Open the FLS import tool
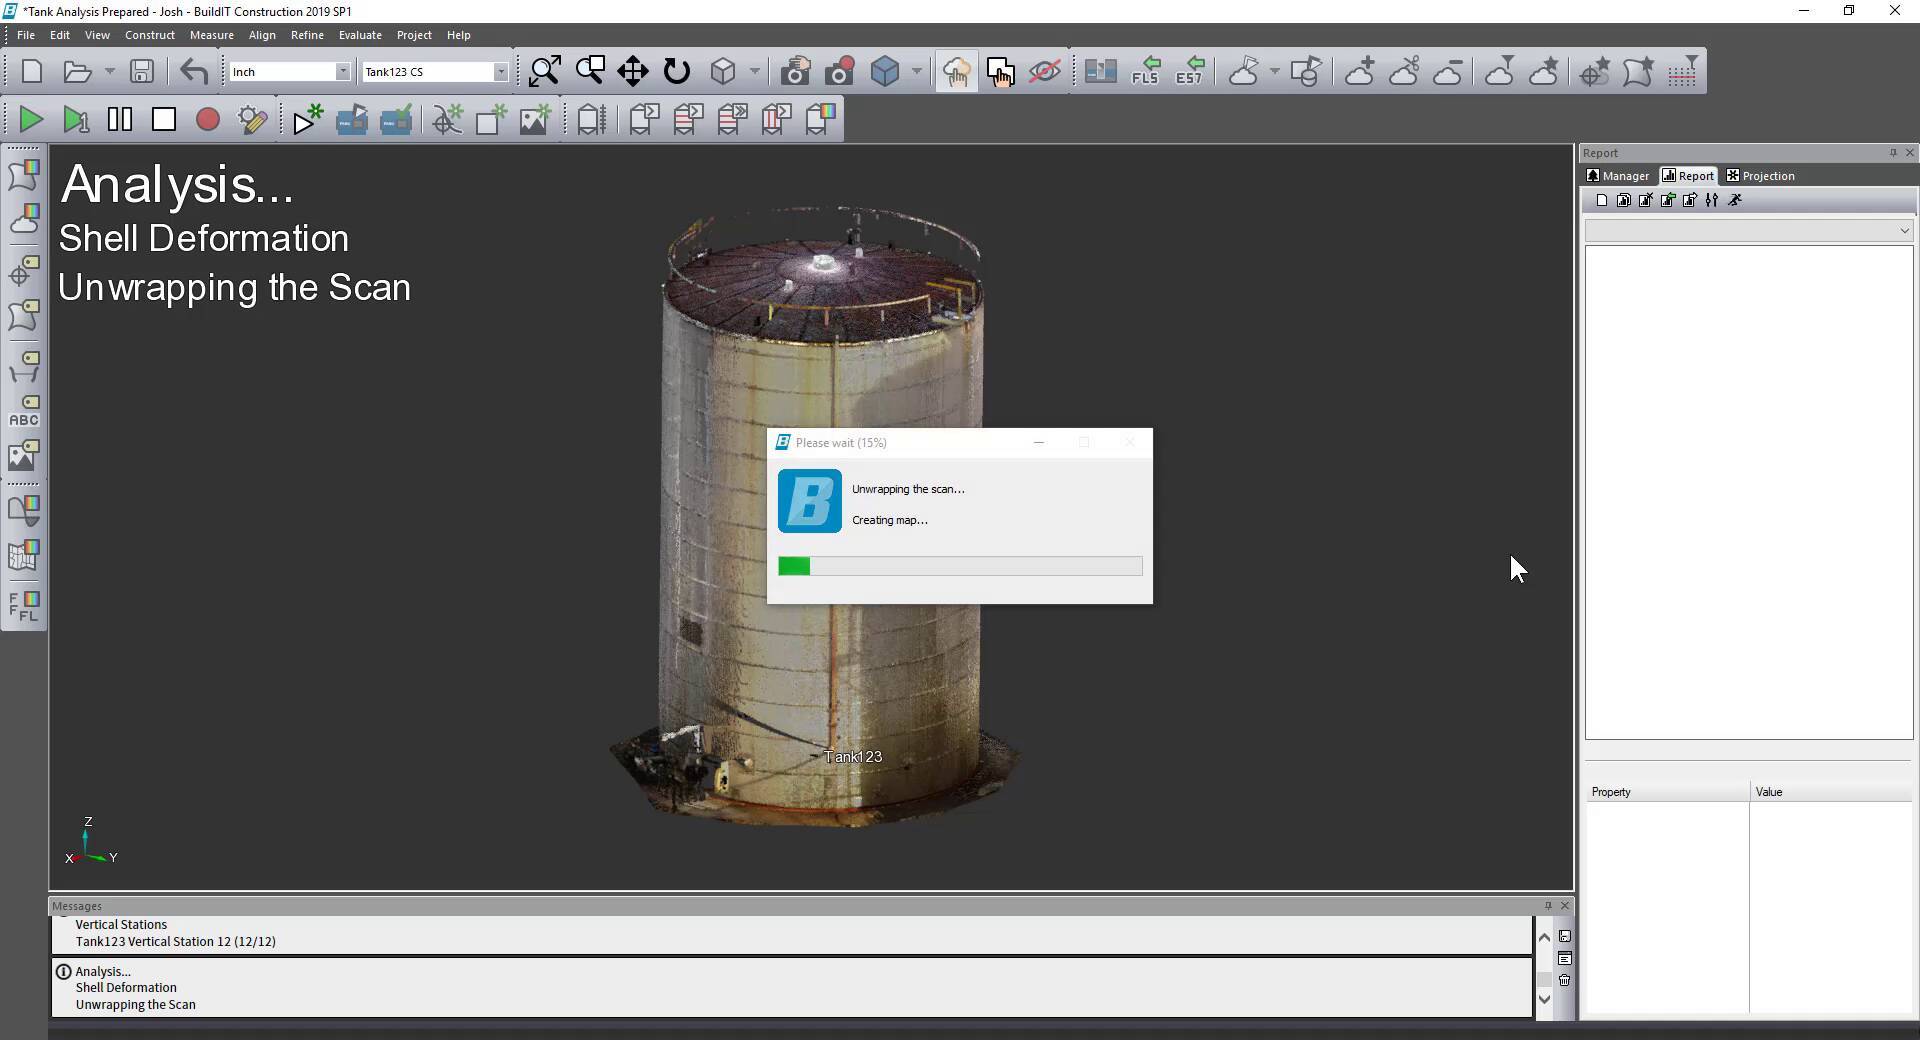This screenshot has width=1920, height=1040. [x=1146, y=71]
